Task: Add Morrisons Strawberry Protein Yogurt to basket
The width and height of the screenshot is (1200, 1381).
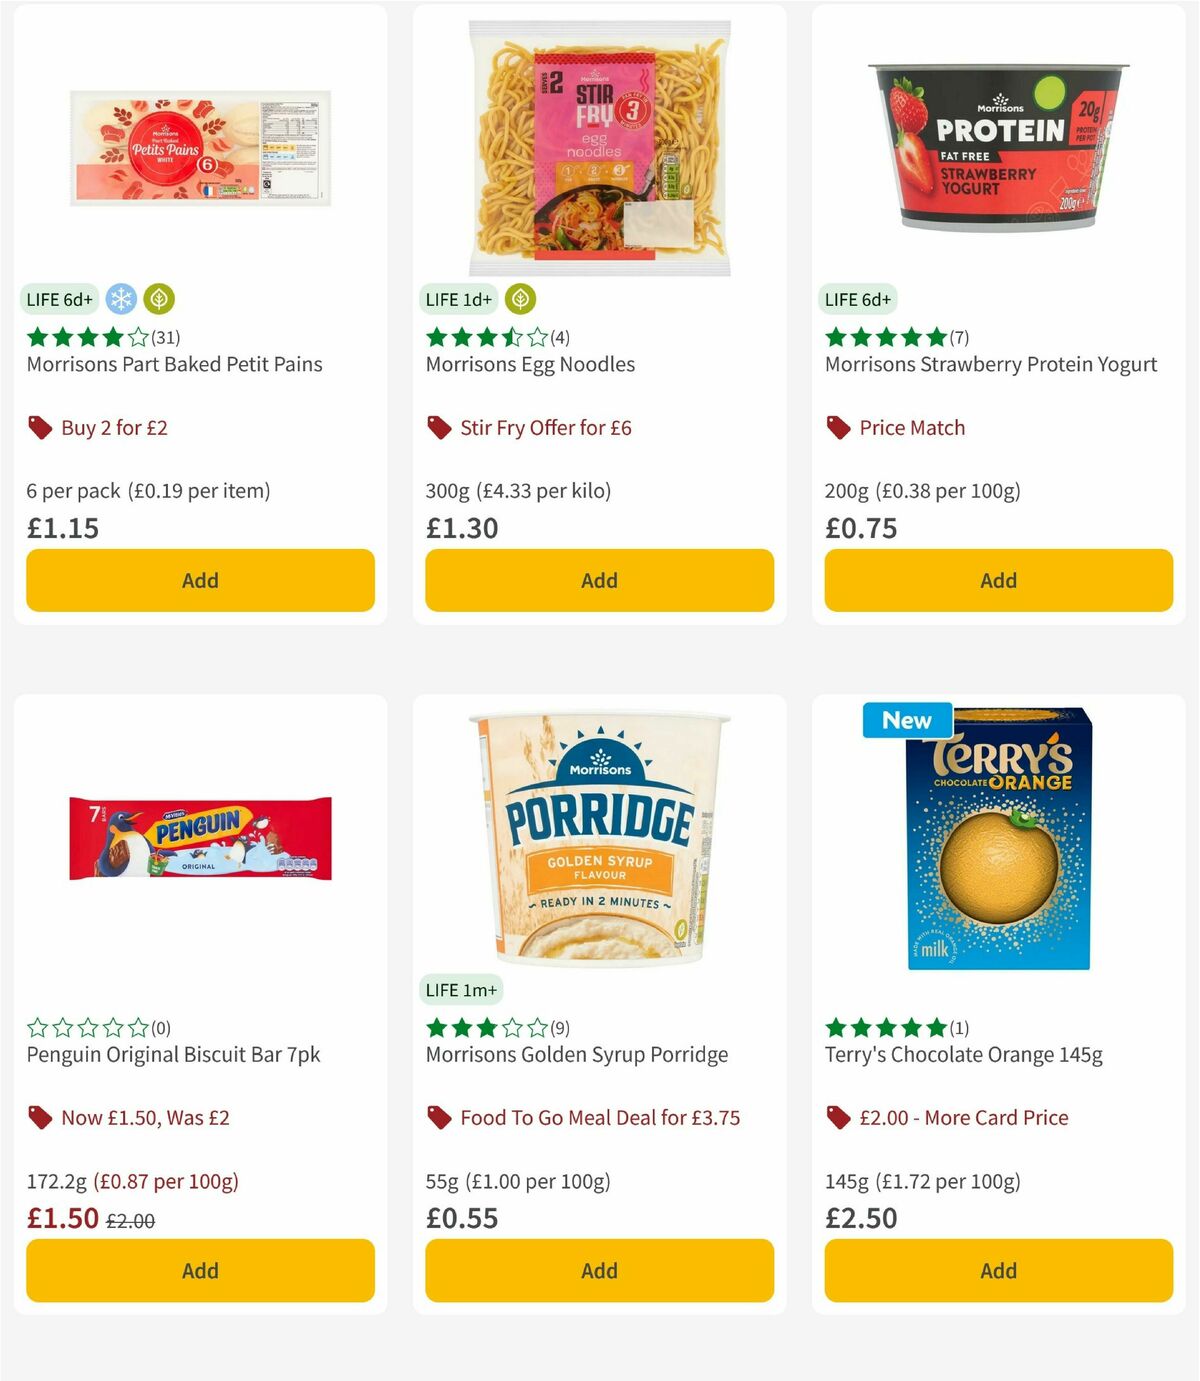Action: coord(997,580)
